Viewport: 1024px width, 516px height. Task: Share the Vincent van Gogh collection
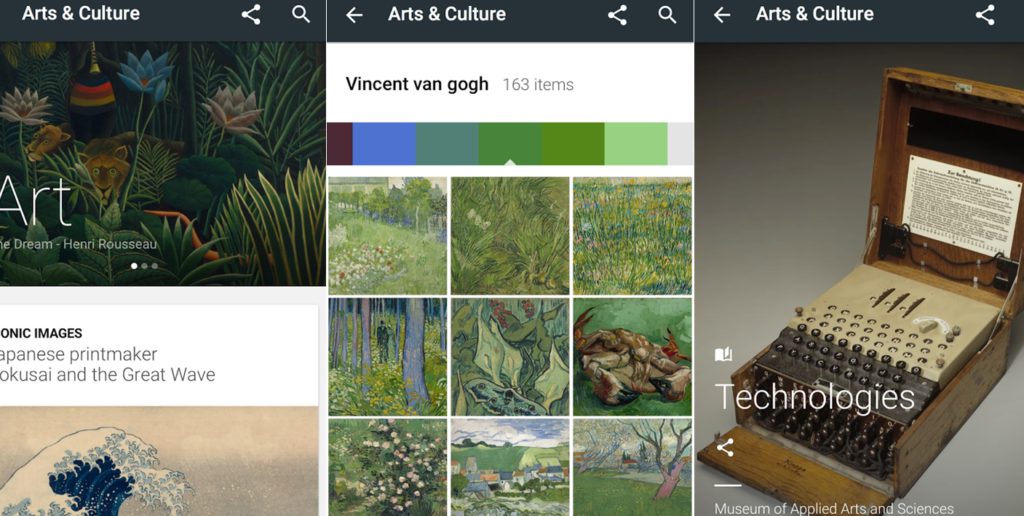pyautogui.click(x=617, y=15)
